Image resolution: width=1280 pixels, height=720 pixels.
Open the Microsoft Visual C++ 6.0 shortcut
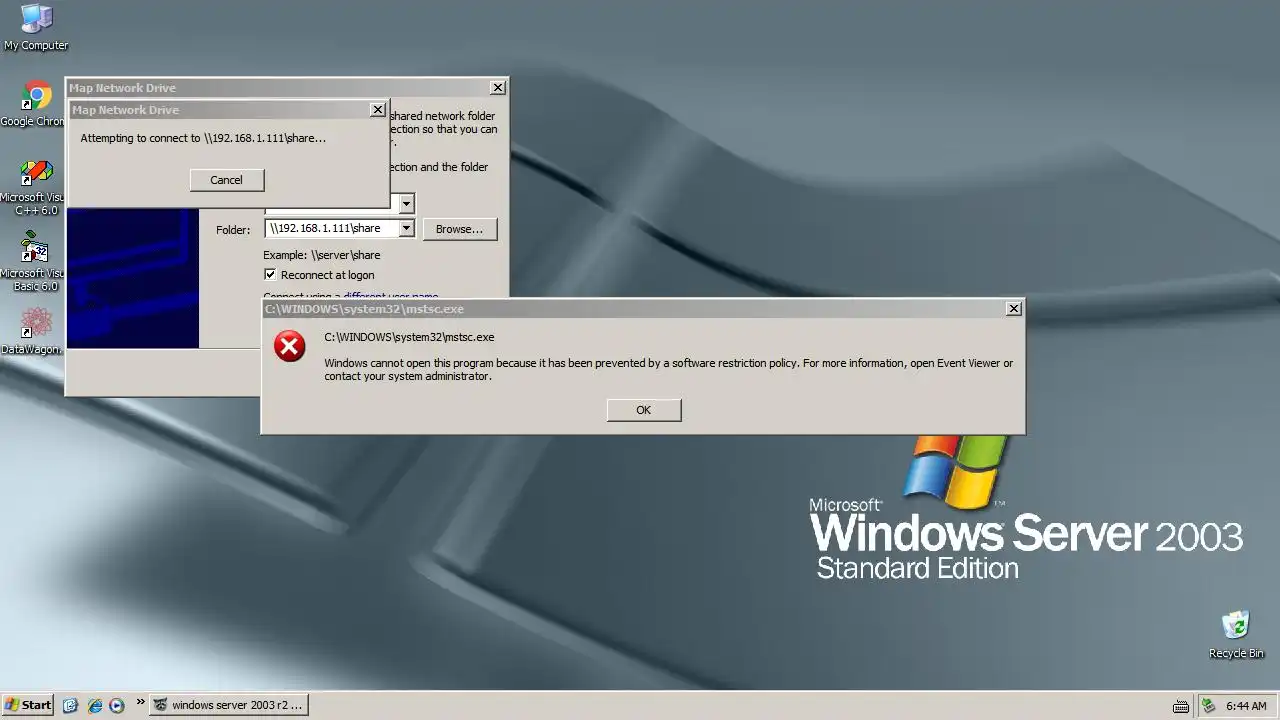[36, 187]
